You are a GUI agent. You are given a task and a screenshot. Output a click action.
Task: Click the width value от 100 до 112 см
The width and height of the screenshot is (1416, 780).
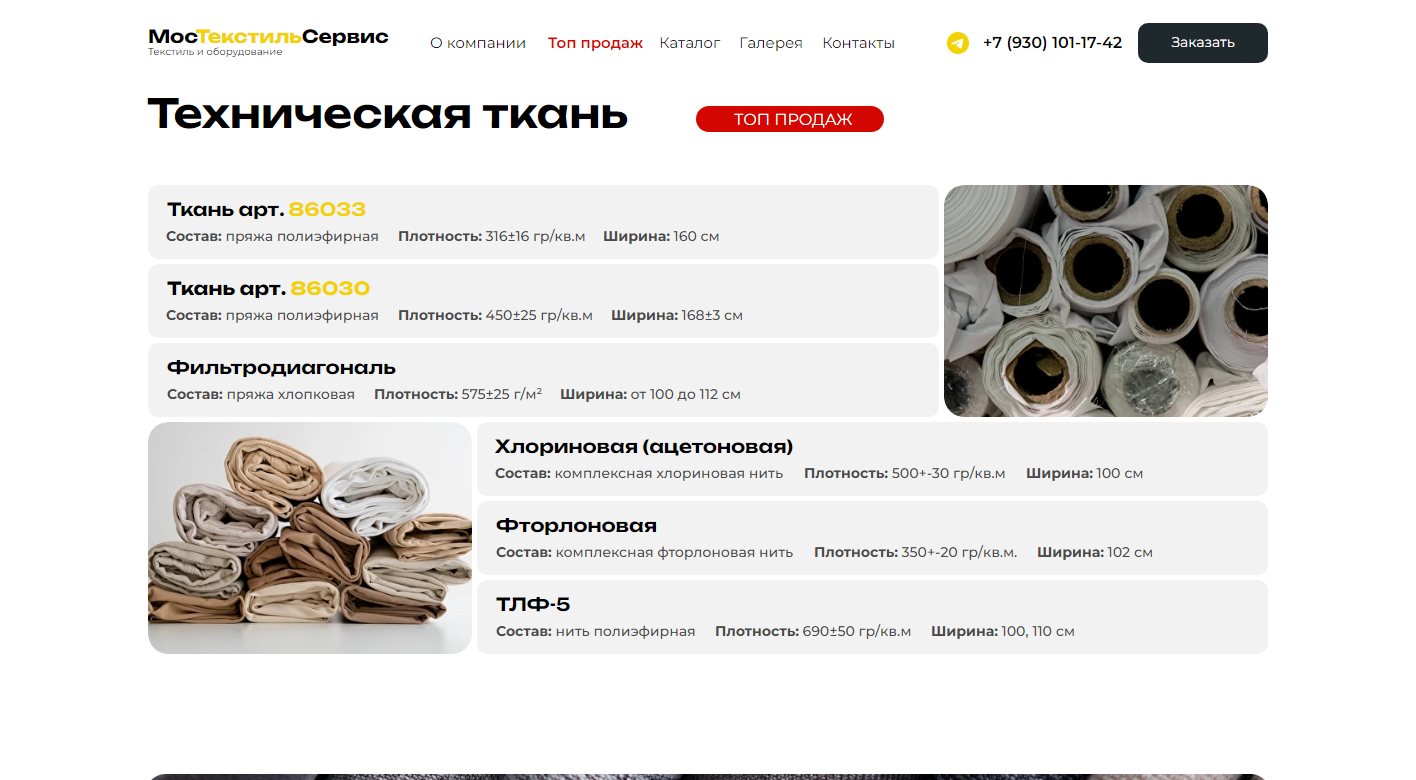tap(685, 395)
